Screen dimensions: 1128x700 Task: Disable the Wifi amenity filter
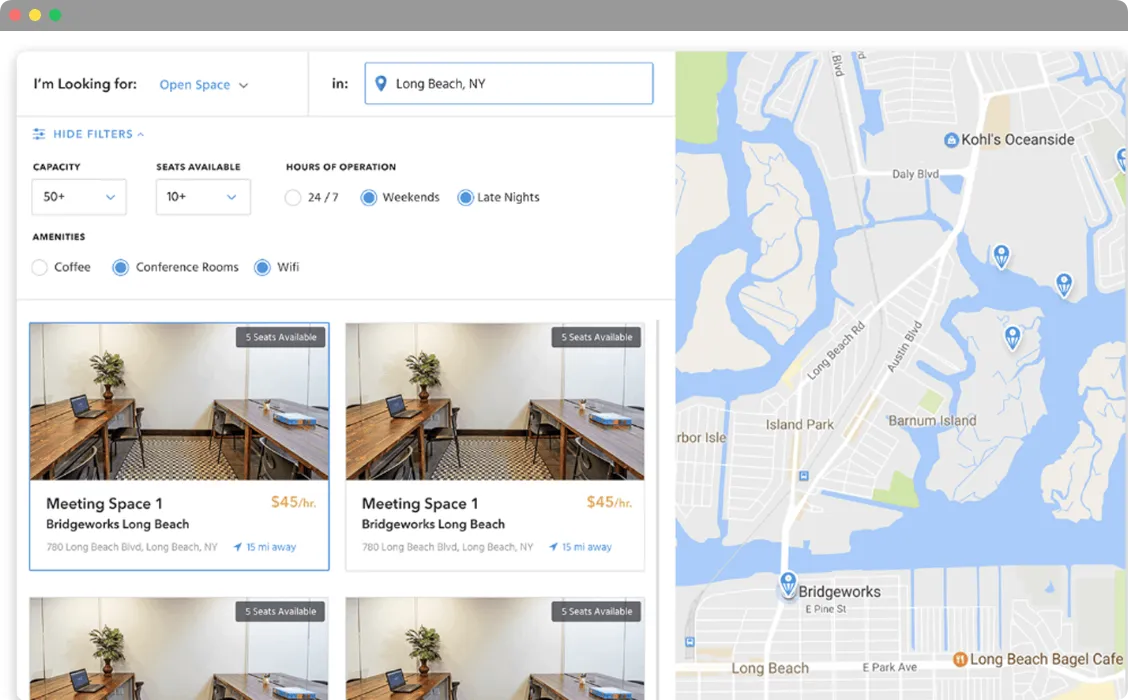(x=263, y=268)
